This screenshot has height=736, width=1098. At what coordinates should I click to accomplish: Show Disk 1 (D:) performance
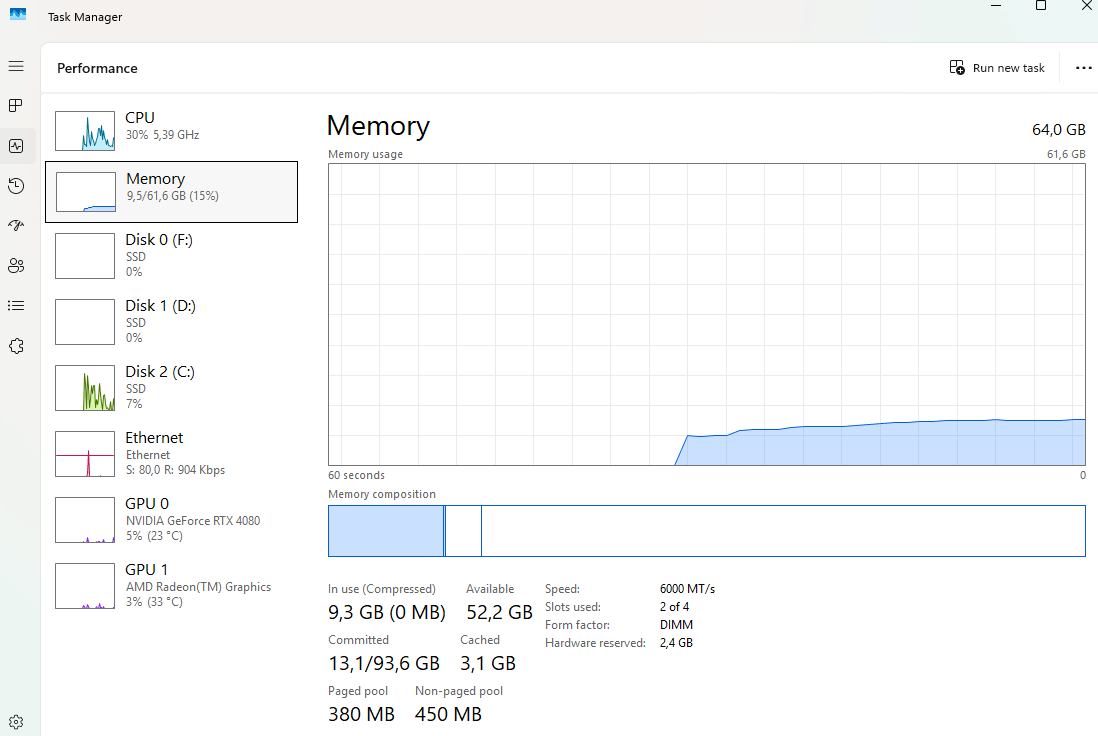coord(171,321)
